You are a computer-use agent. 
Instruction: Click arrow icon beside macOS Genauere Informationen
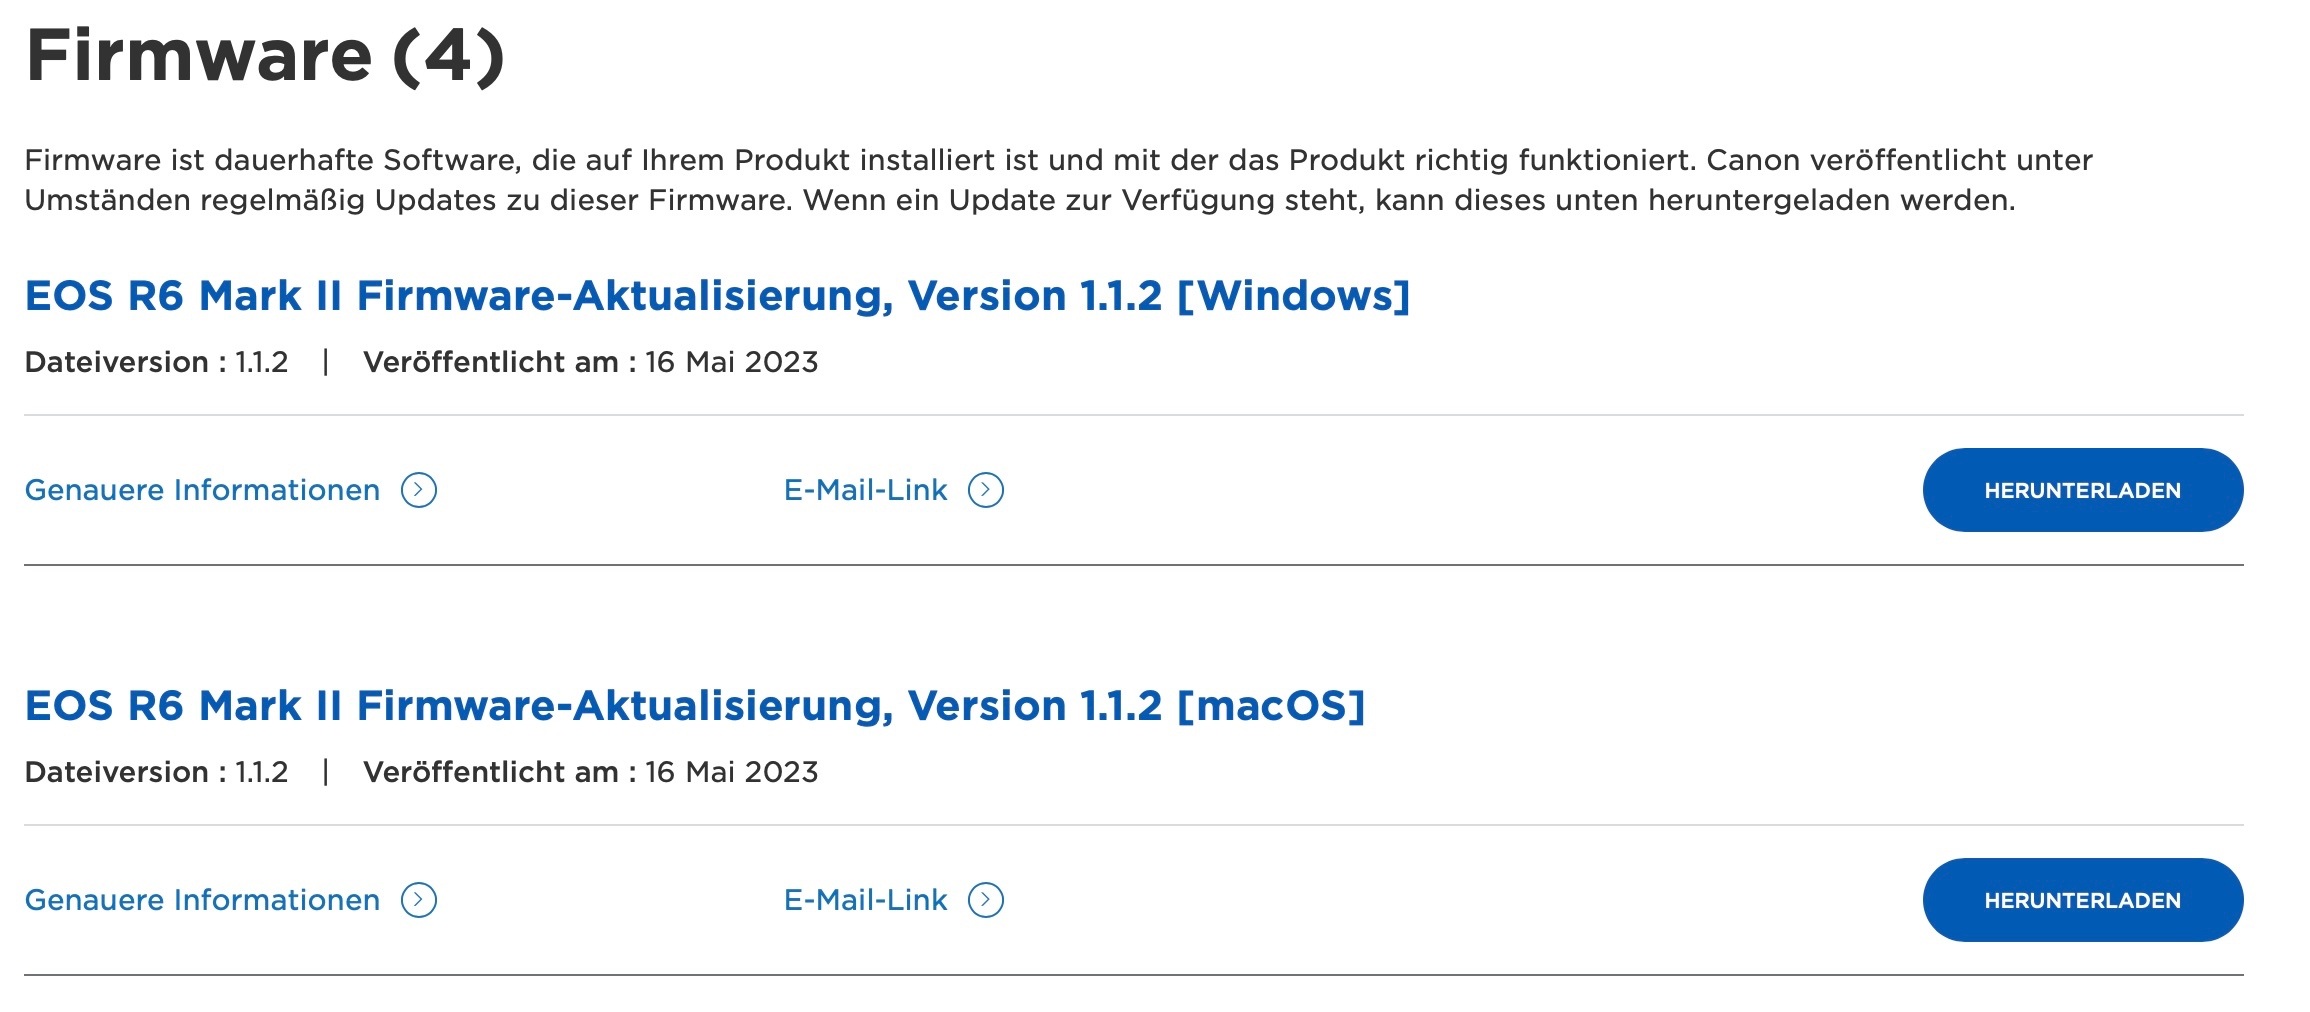pyautogui.click(x=419, y=900)
